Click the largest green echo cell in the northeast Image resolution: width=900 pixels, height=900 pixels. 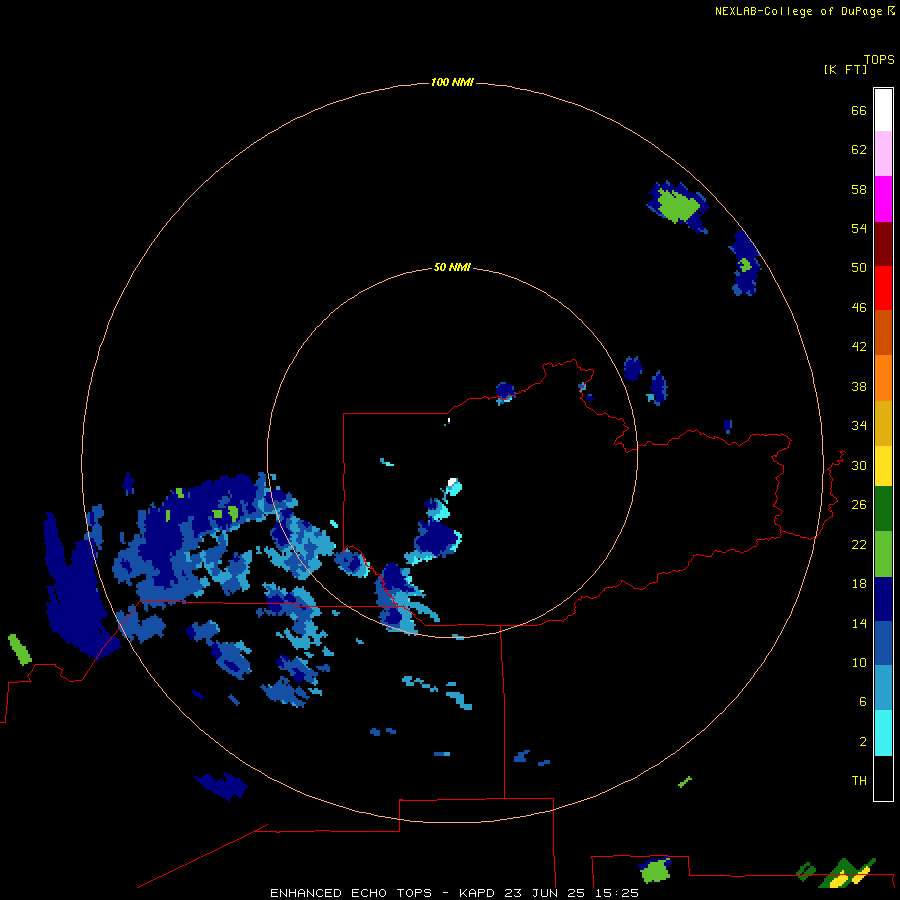click(678, 204)
